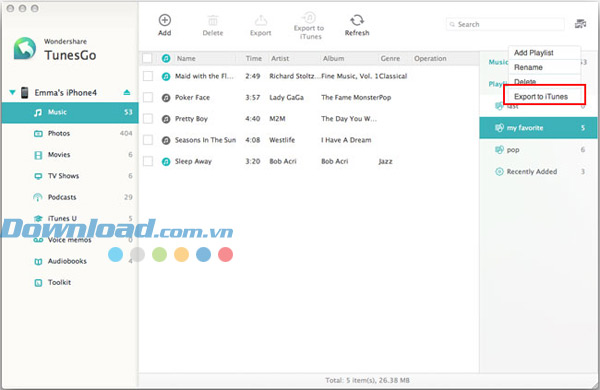Click the 2:49 time cell
600x390 pixels.
tap(253, 76)
